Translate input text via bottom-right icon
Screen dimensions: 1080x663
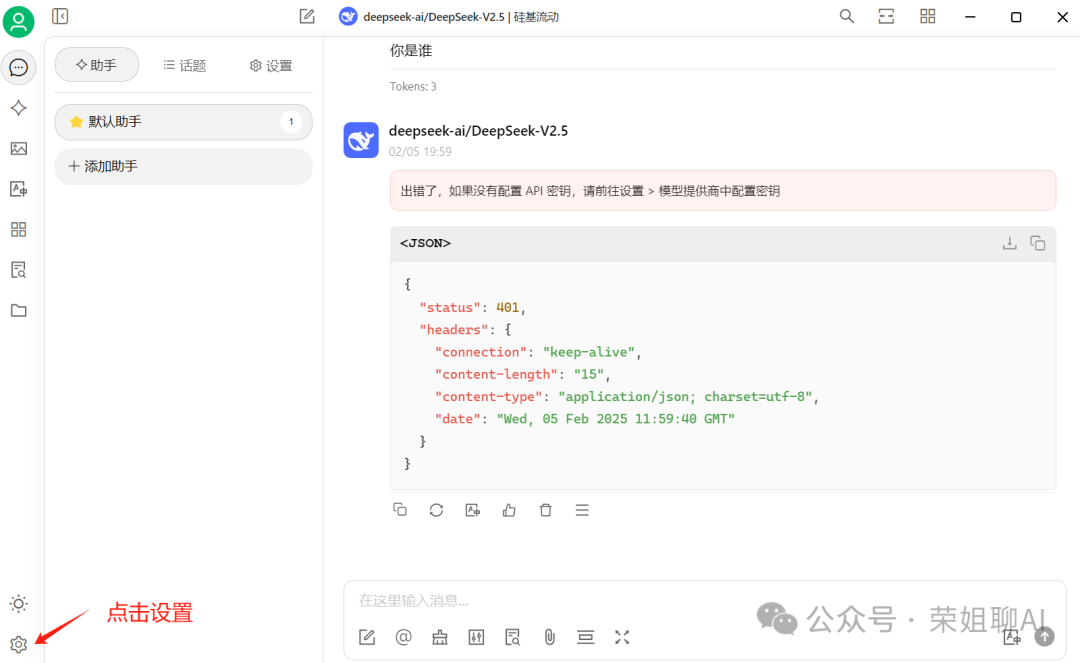click(1012, 637)
